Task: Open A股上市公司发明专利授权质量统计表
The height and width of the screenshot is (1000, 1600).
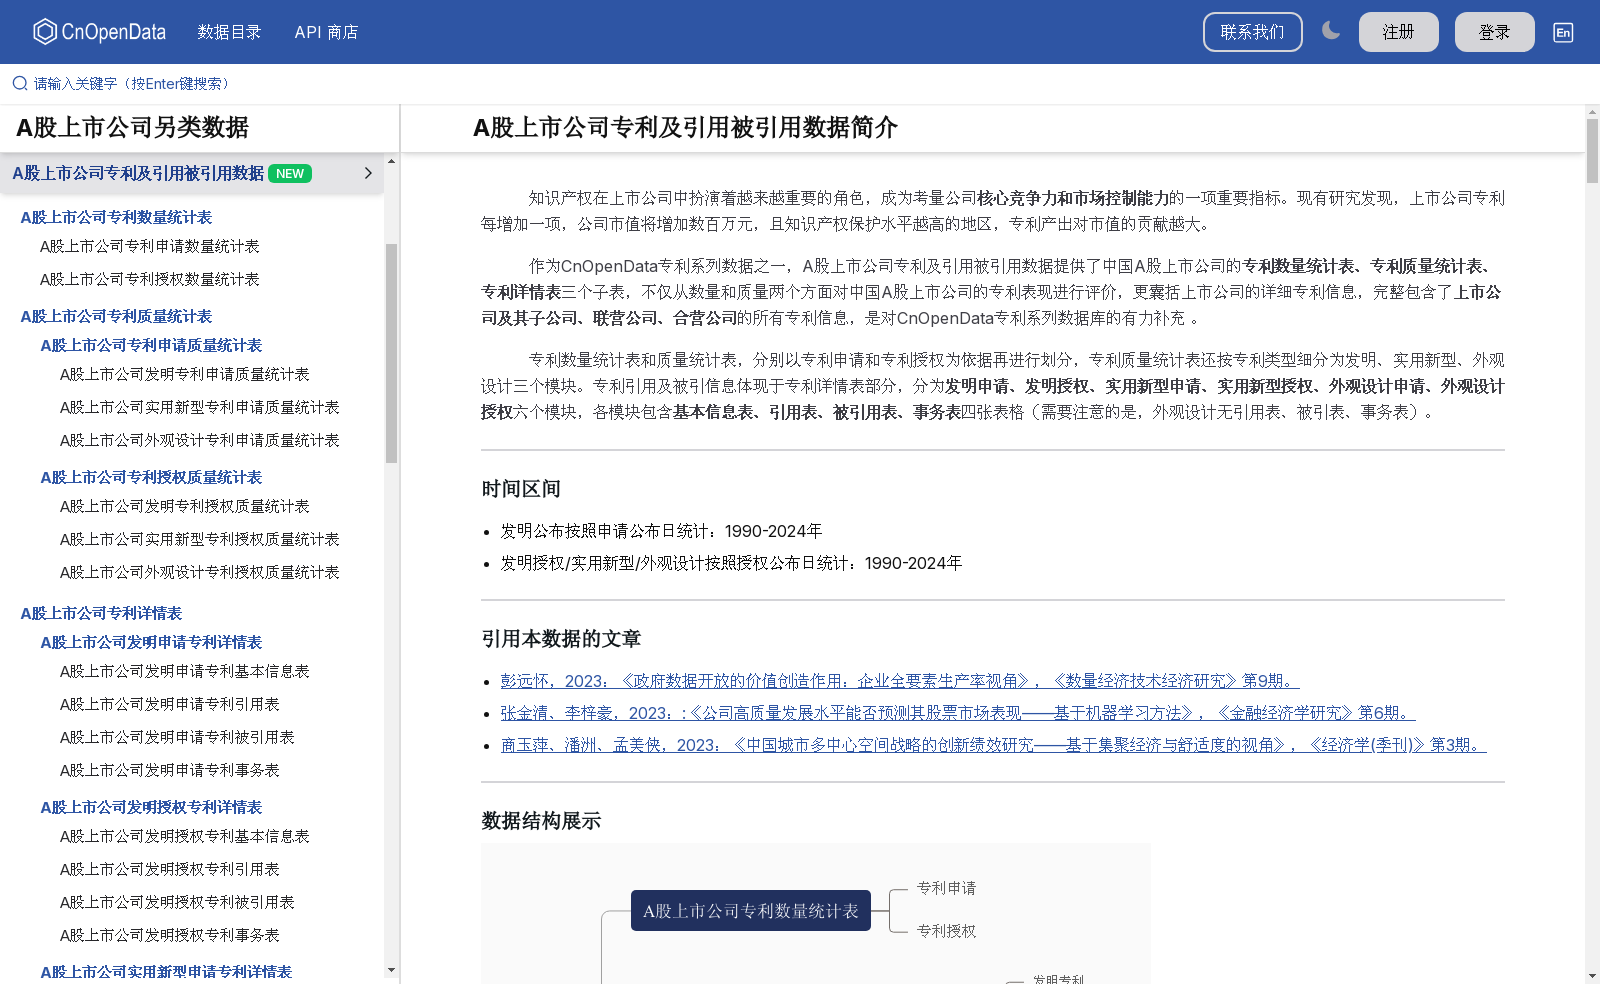Action: point(184,506)
